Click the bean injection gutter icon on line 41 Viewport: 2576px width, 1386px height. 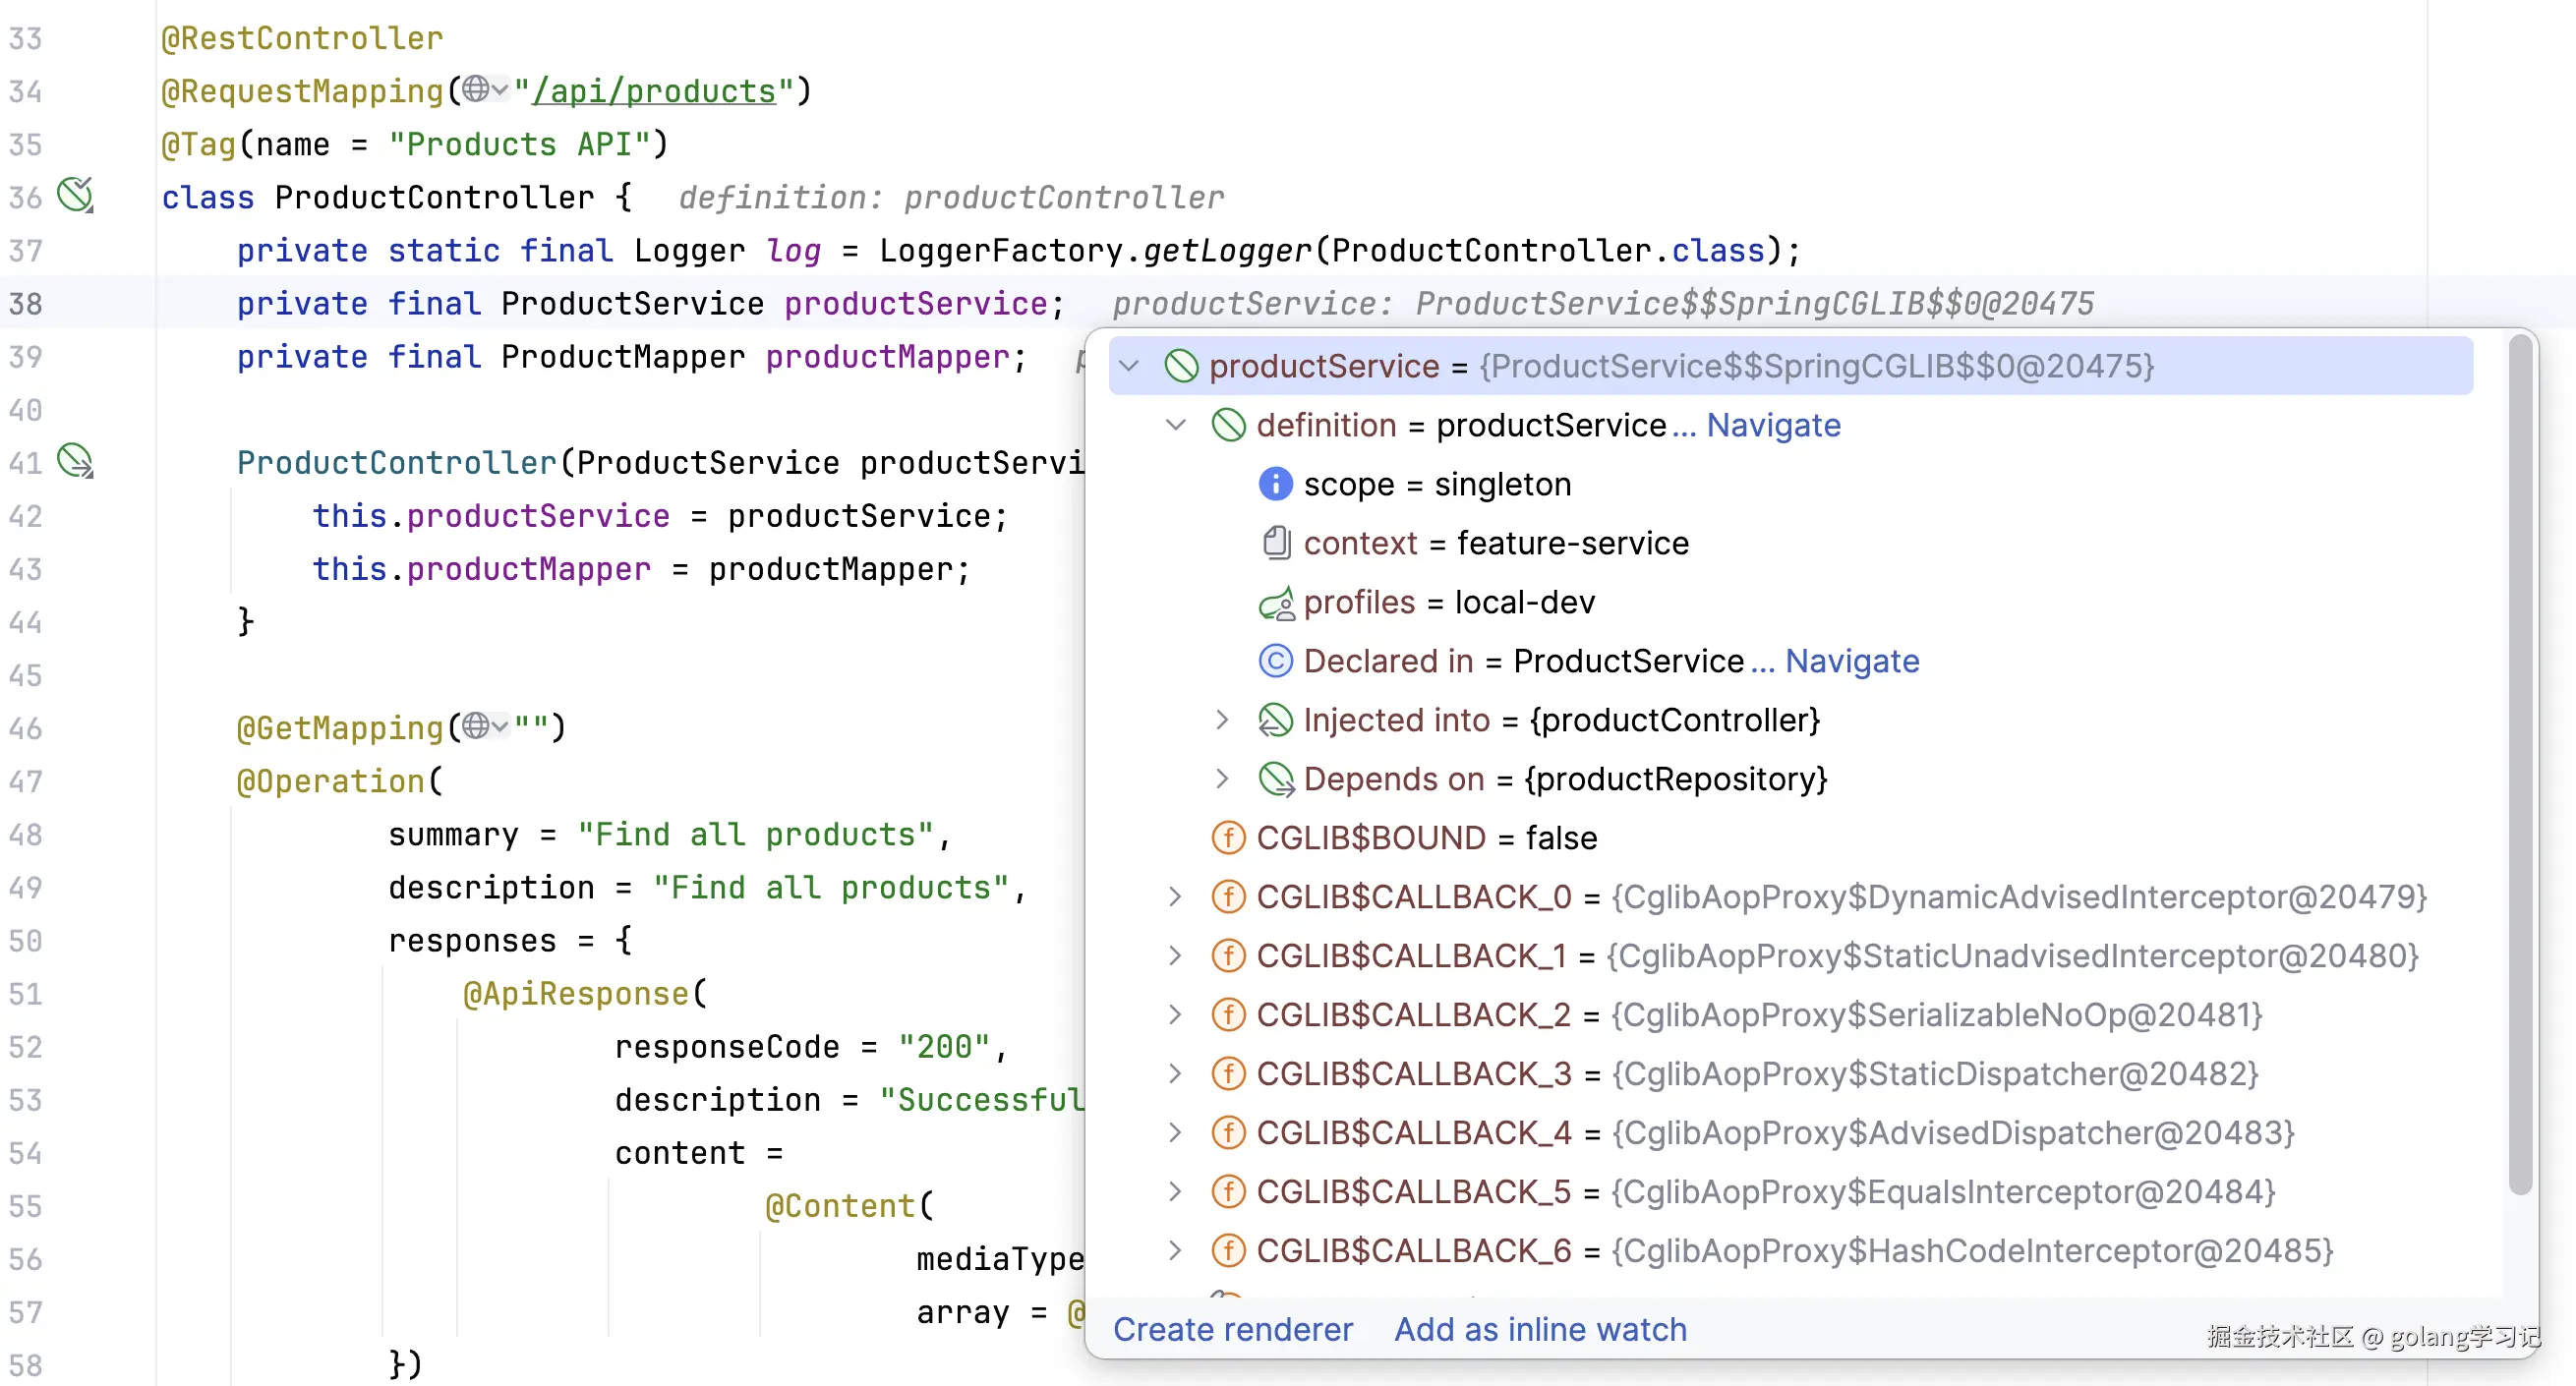(x=75, y=461)
